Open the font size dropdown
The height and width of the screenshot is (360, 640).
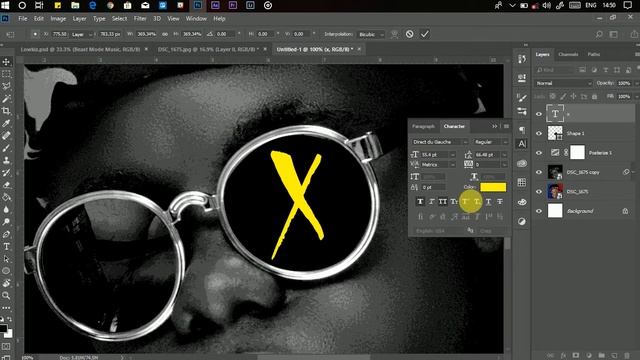pyautogui.click(x=452, y=155)
